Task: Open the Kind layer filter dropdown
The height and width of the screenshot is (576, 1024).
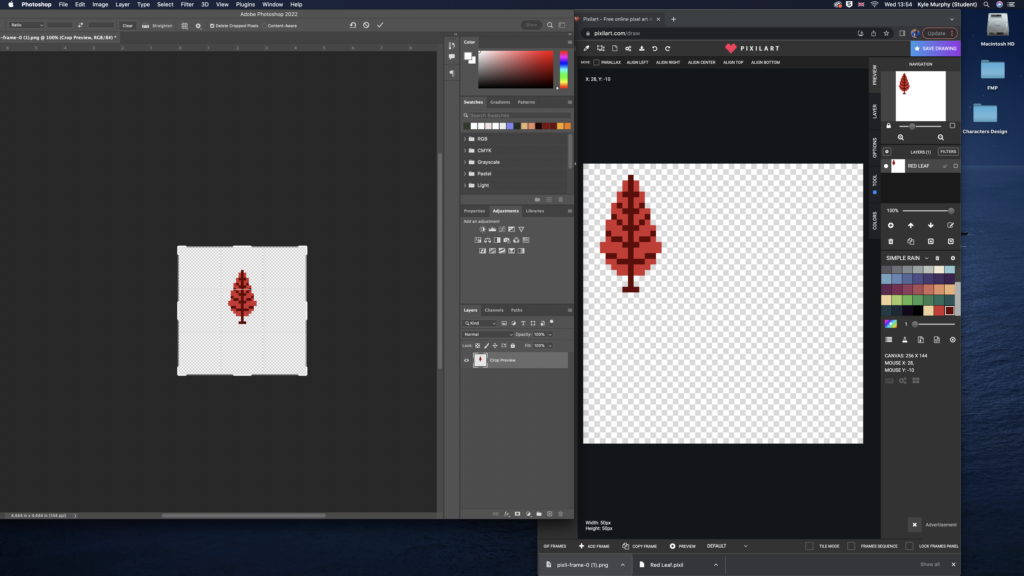Action: (480, 323)
